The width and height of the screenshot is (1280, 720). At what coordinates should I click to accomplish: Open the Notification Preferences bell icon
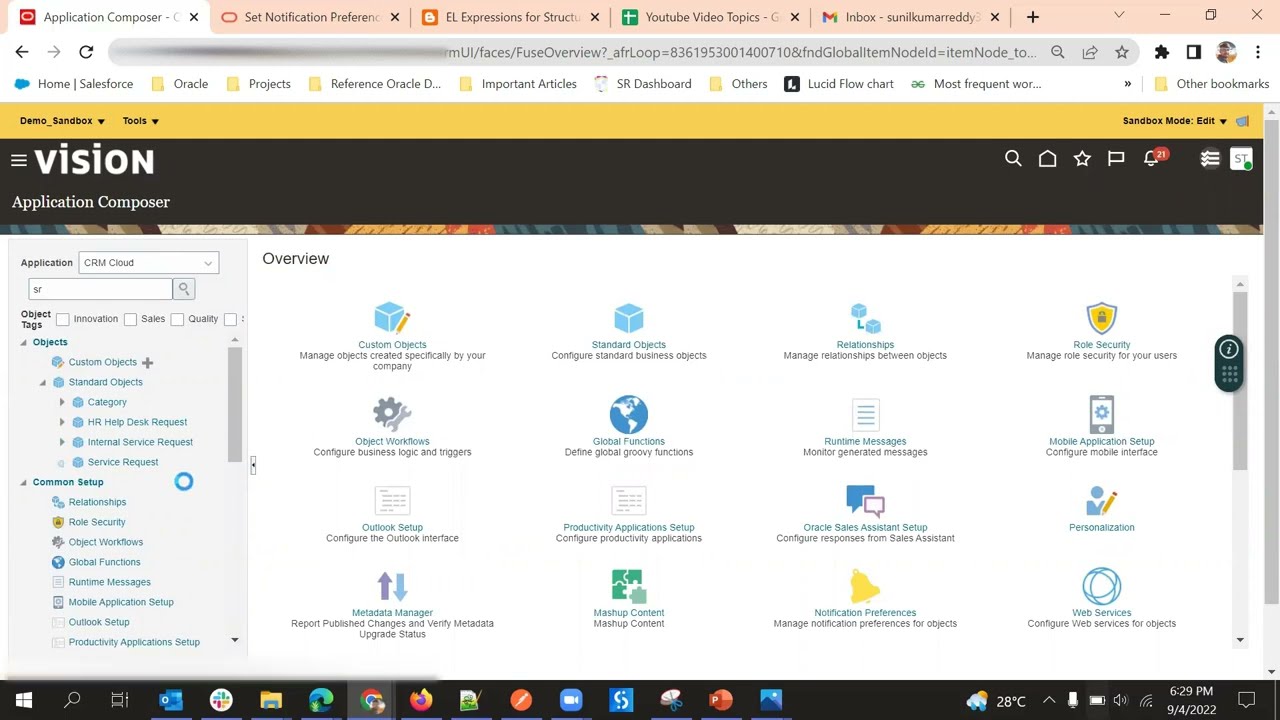(865, 587)
